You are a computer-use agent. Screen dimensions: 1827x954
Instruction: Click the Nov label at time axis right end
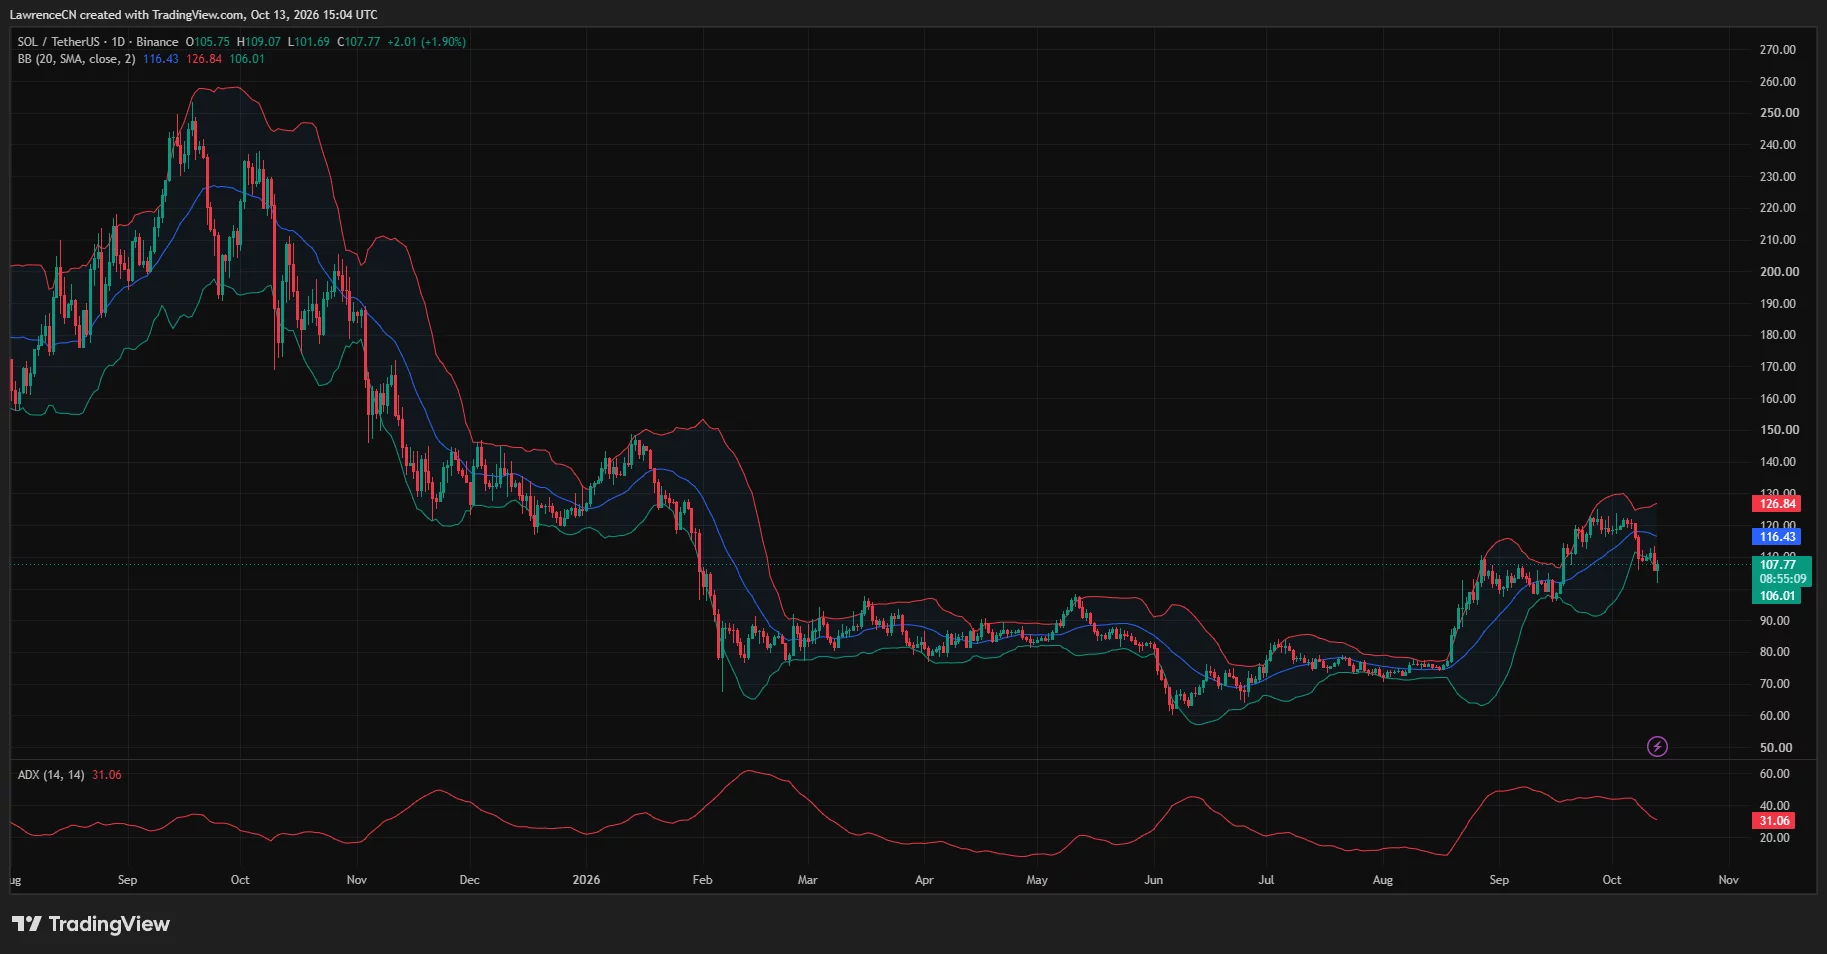(1728, 880)
